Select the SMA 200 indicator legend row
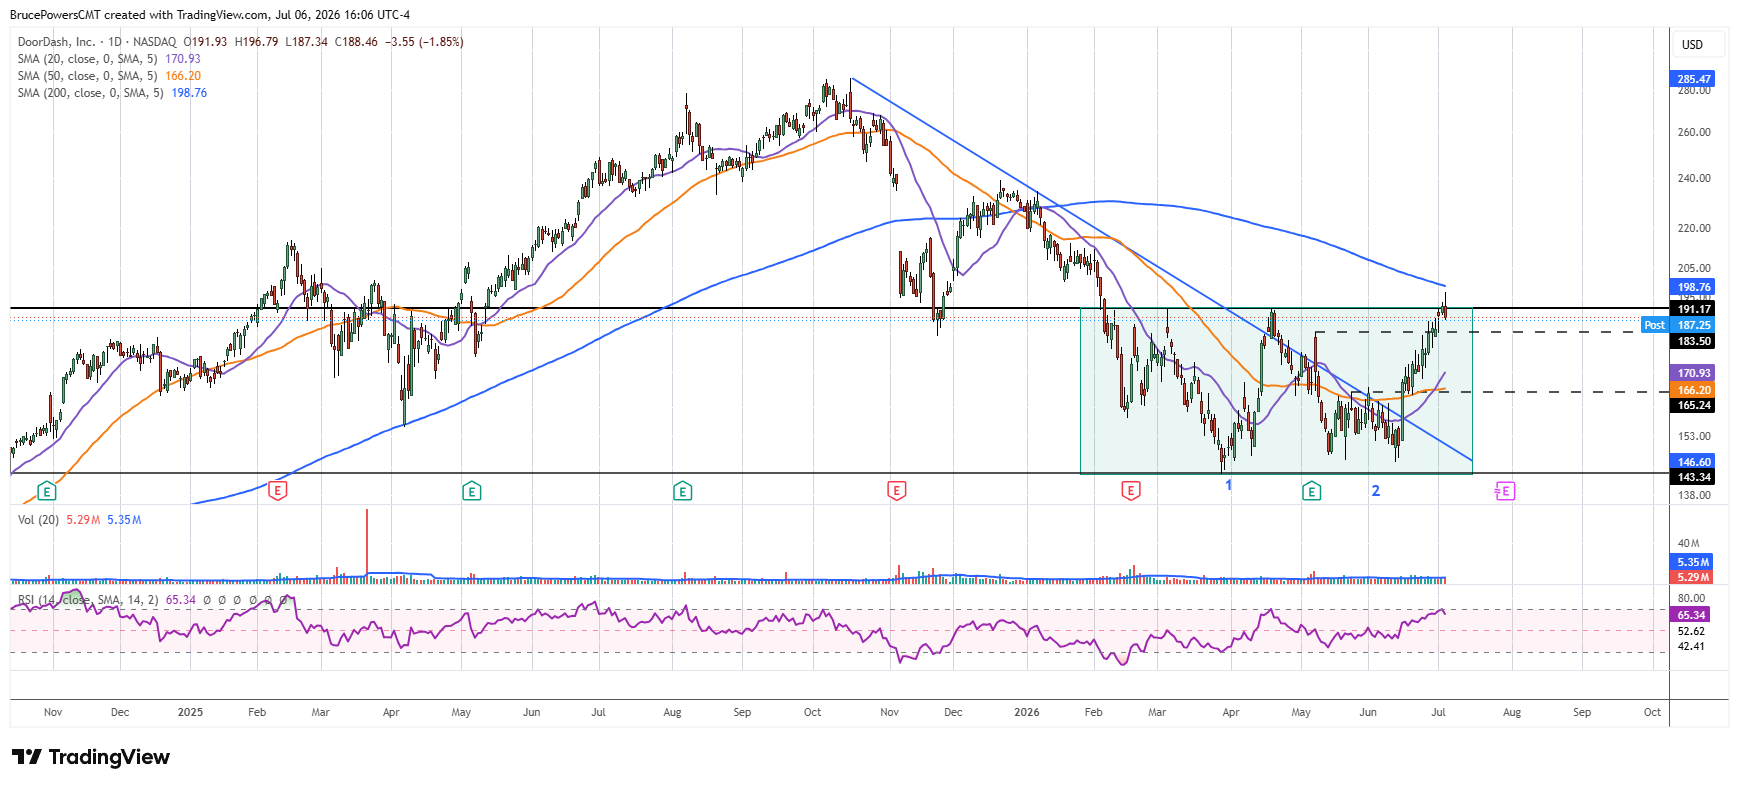 click(x=112, y=93)
